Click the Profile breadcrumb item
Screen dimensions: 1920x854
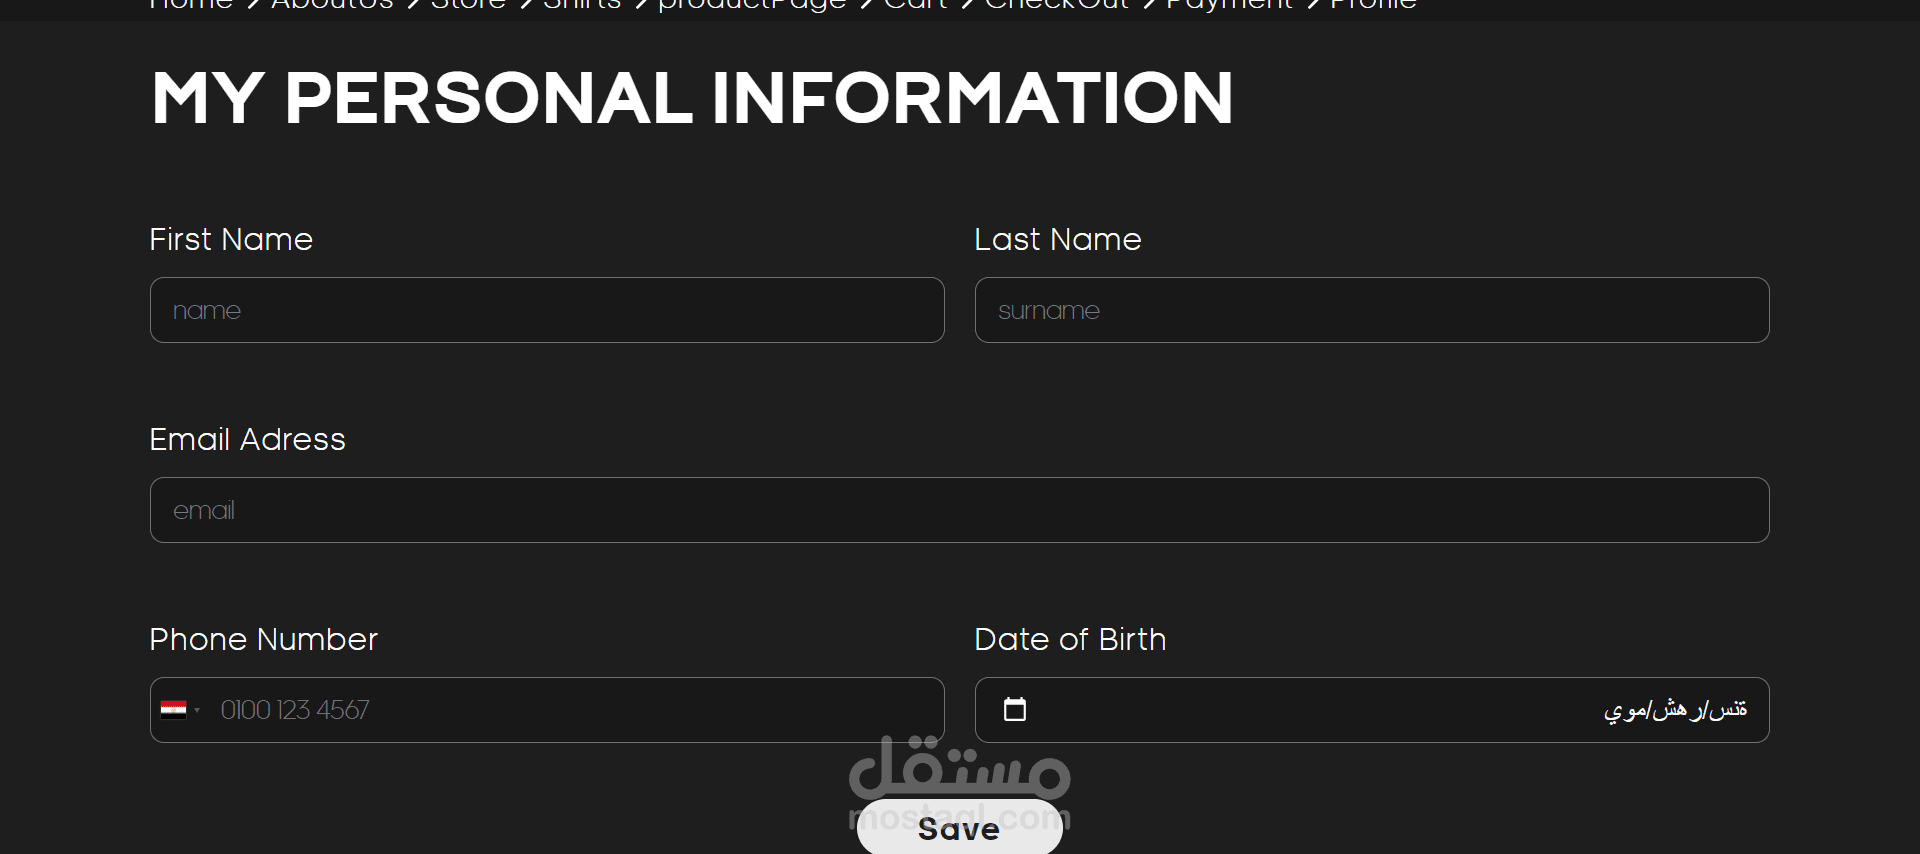click(x=1373, y=4)
